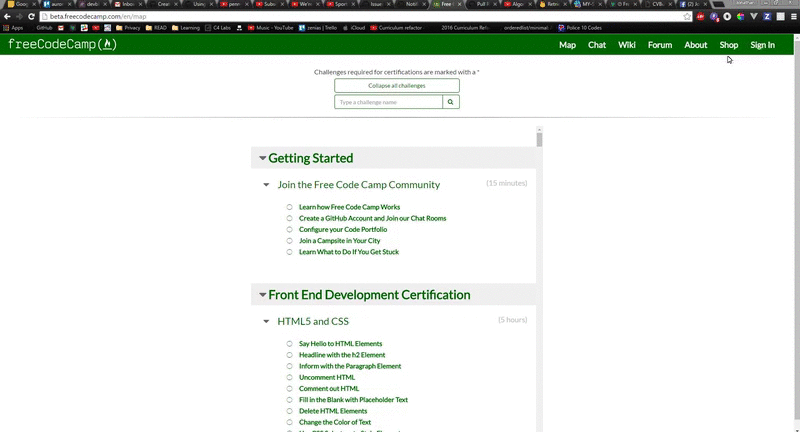Switch to the Pull browser tab

pos(482,4)
